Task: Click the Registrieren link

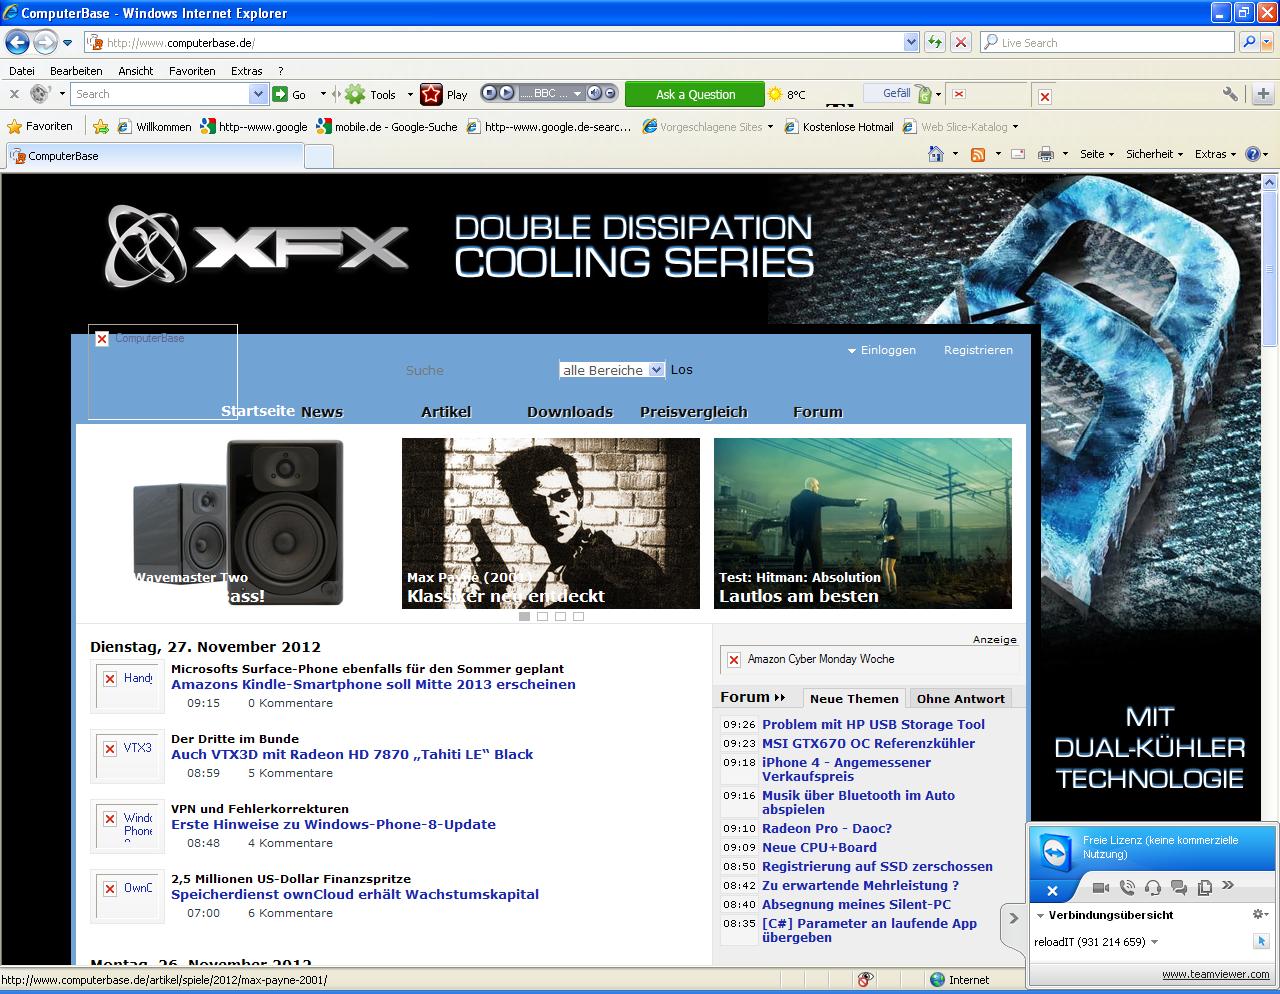Action: [978, 350]
